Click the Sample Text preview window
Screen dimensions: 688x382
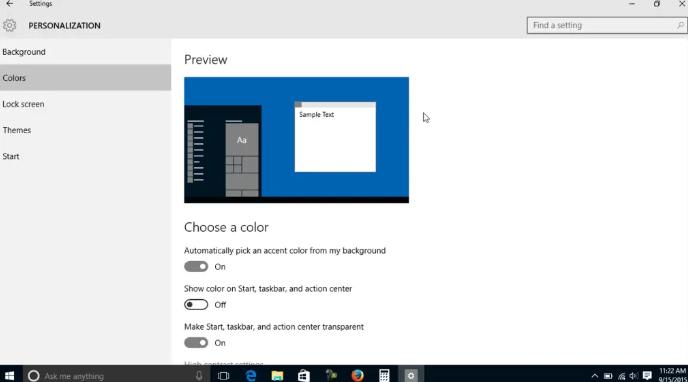(x=335, y=137)
